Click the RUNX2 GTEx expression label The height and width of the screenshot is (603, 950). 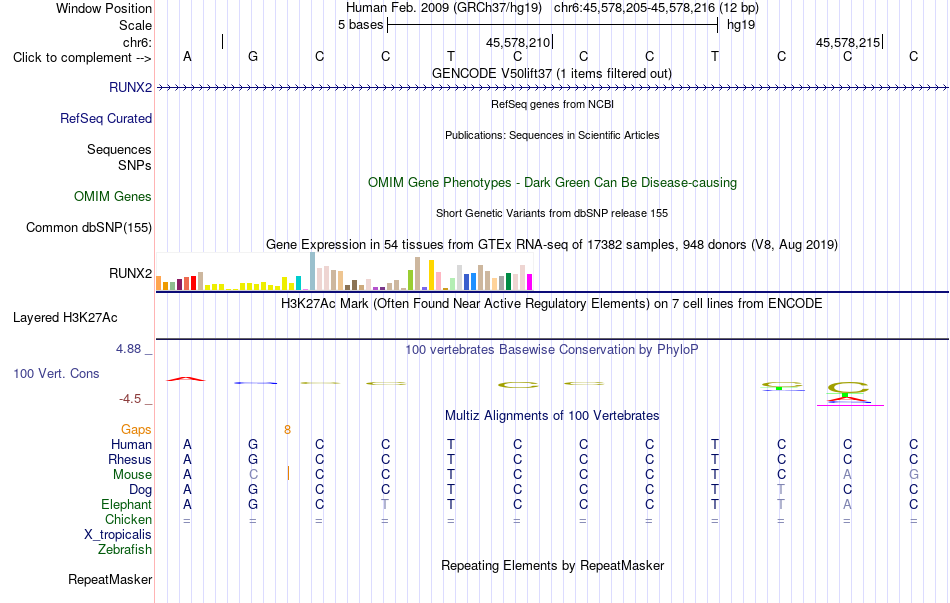130,273
